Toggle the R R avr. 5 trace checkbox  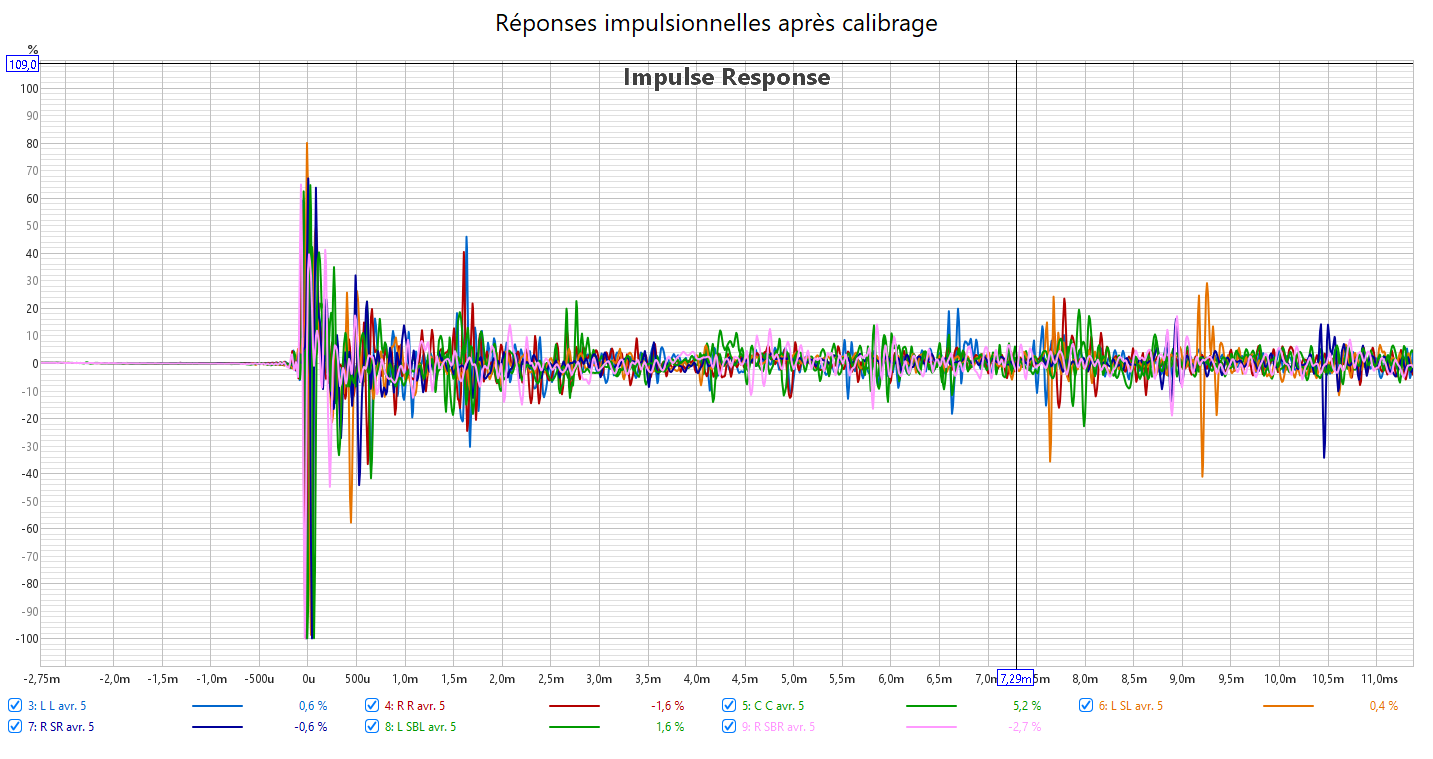point(372,705)
